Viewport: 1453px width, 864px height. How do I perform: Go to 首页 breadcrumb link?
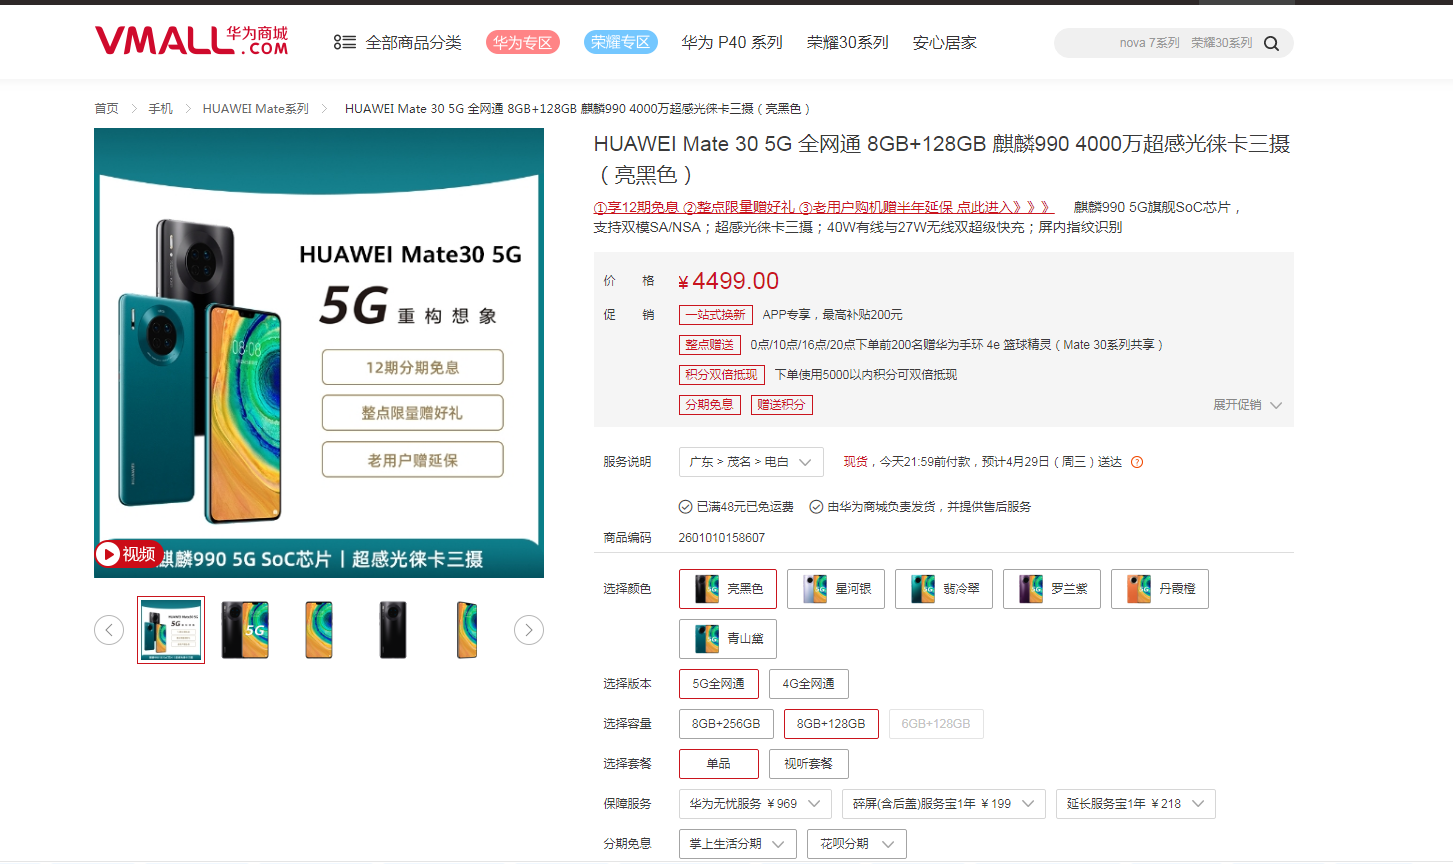pos(106,109)
